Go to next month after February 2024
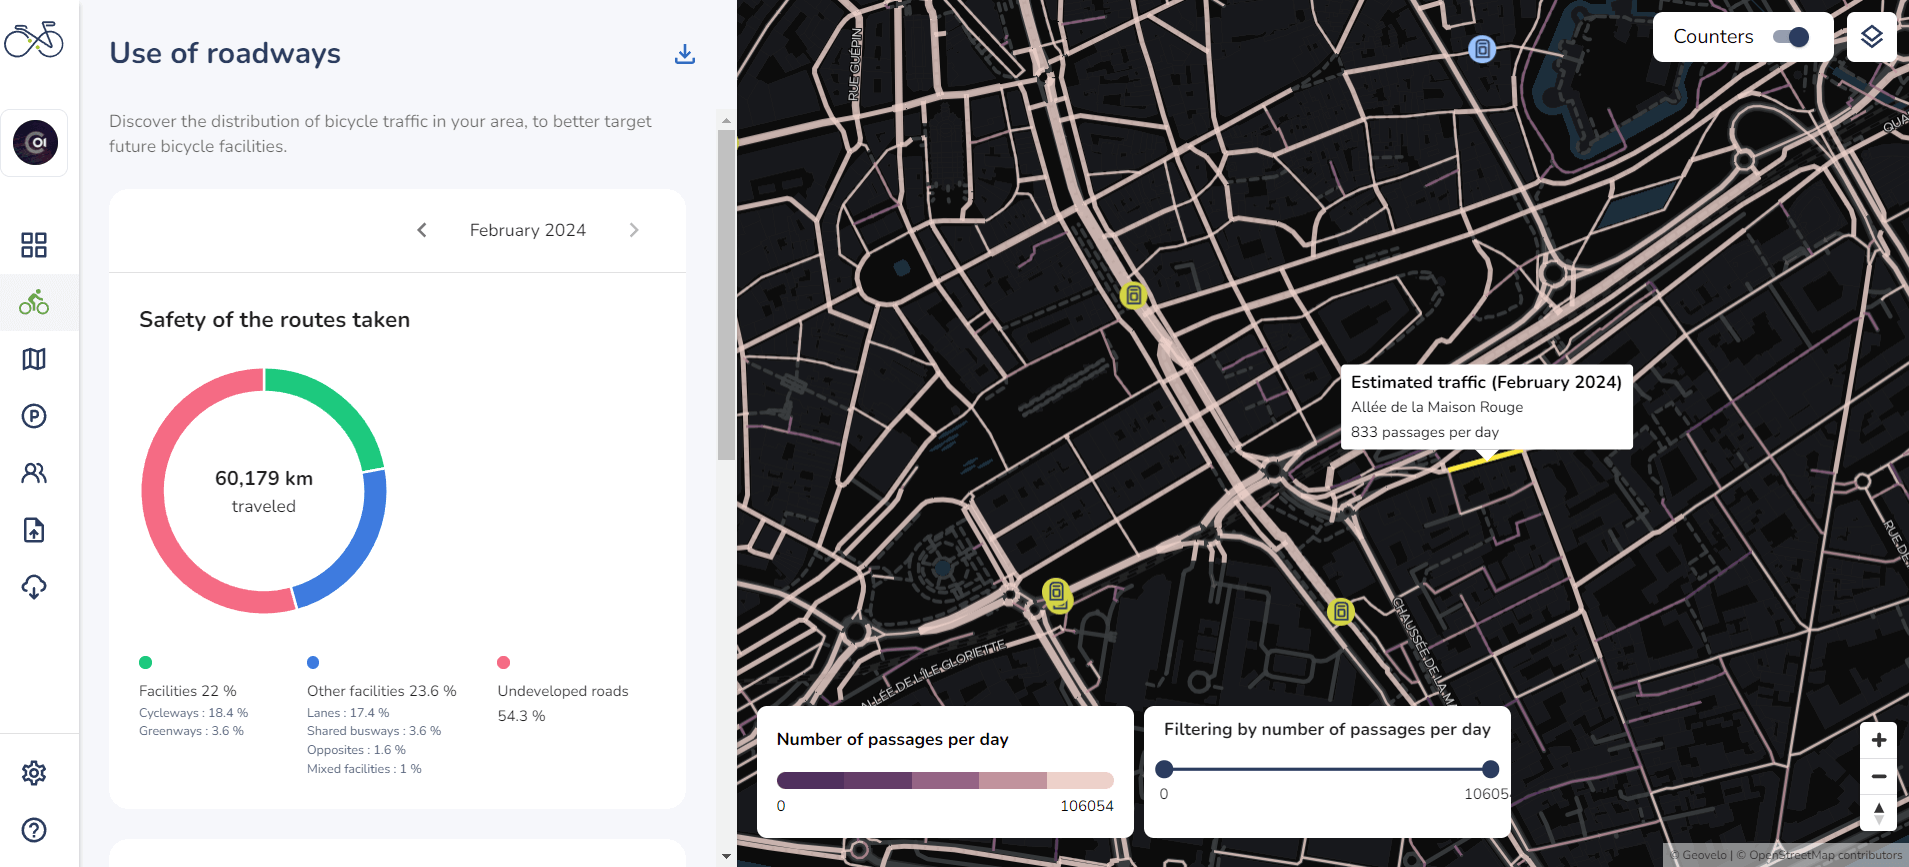This screenshot has height=867, width=1909. pyautogui.click(x=634, y=230)
